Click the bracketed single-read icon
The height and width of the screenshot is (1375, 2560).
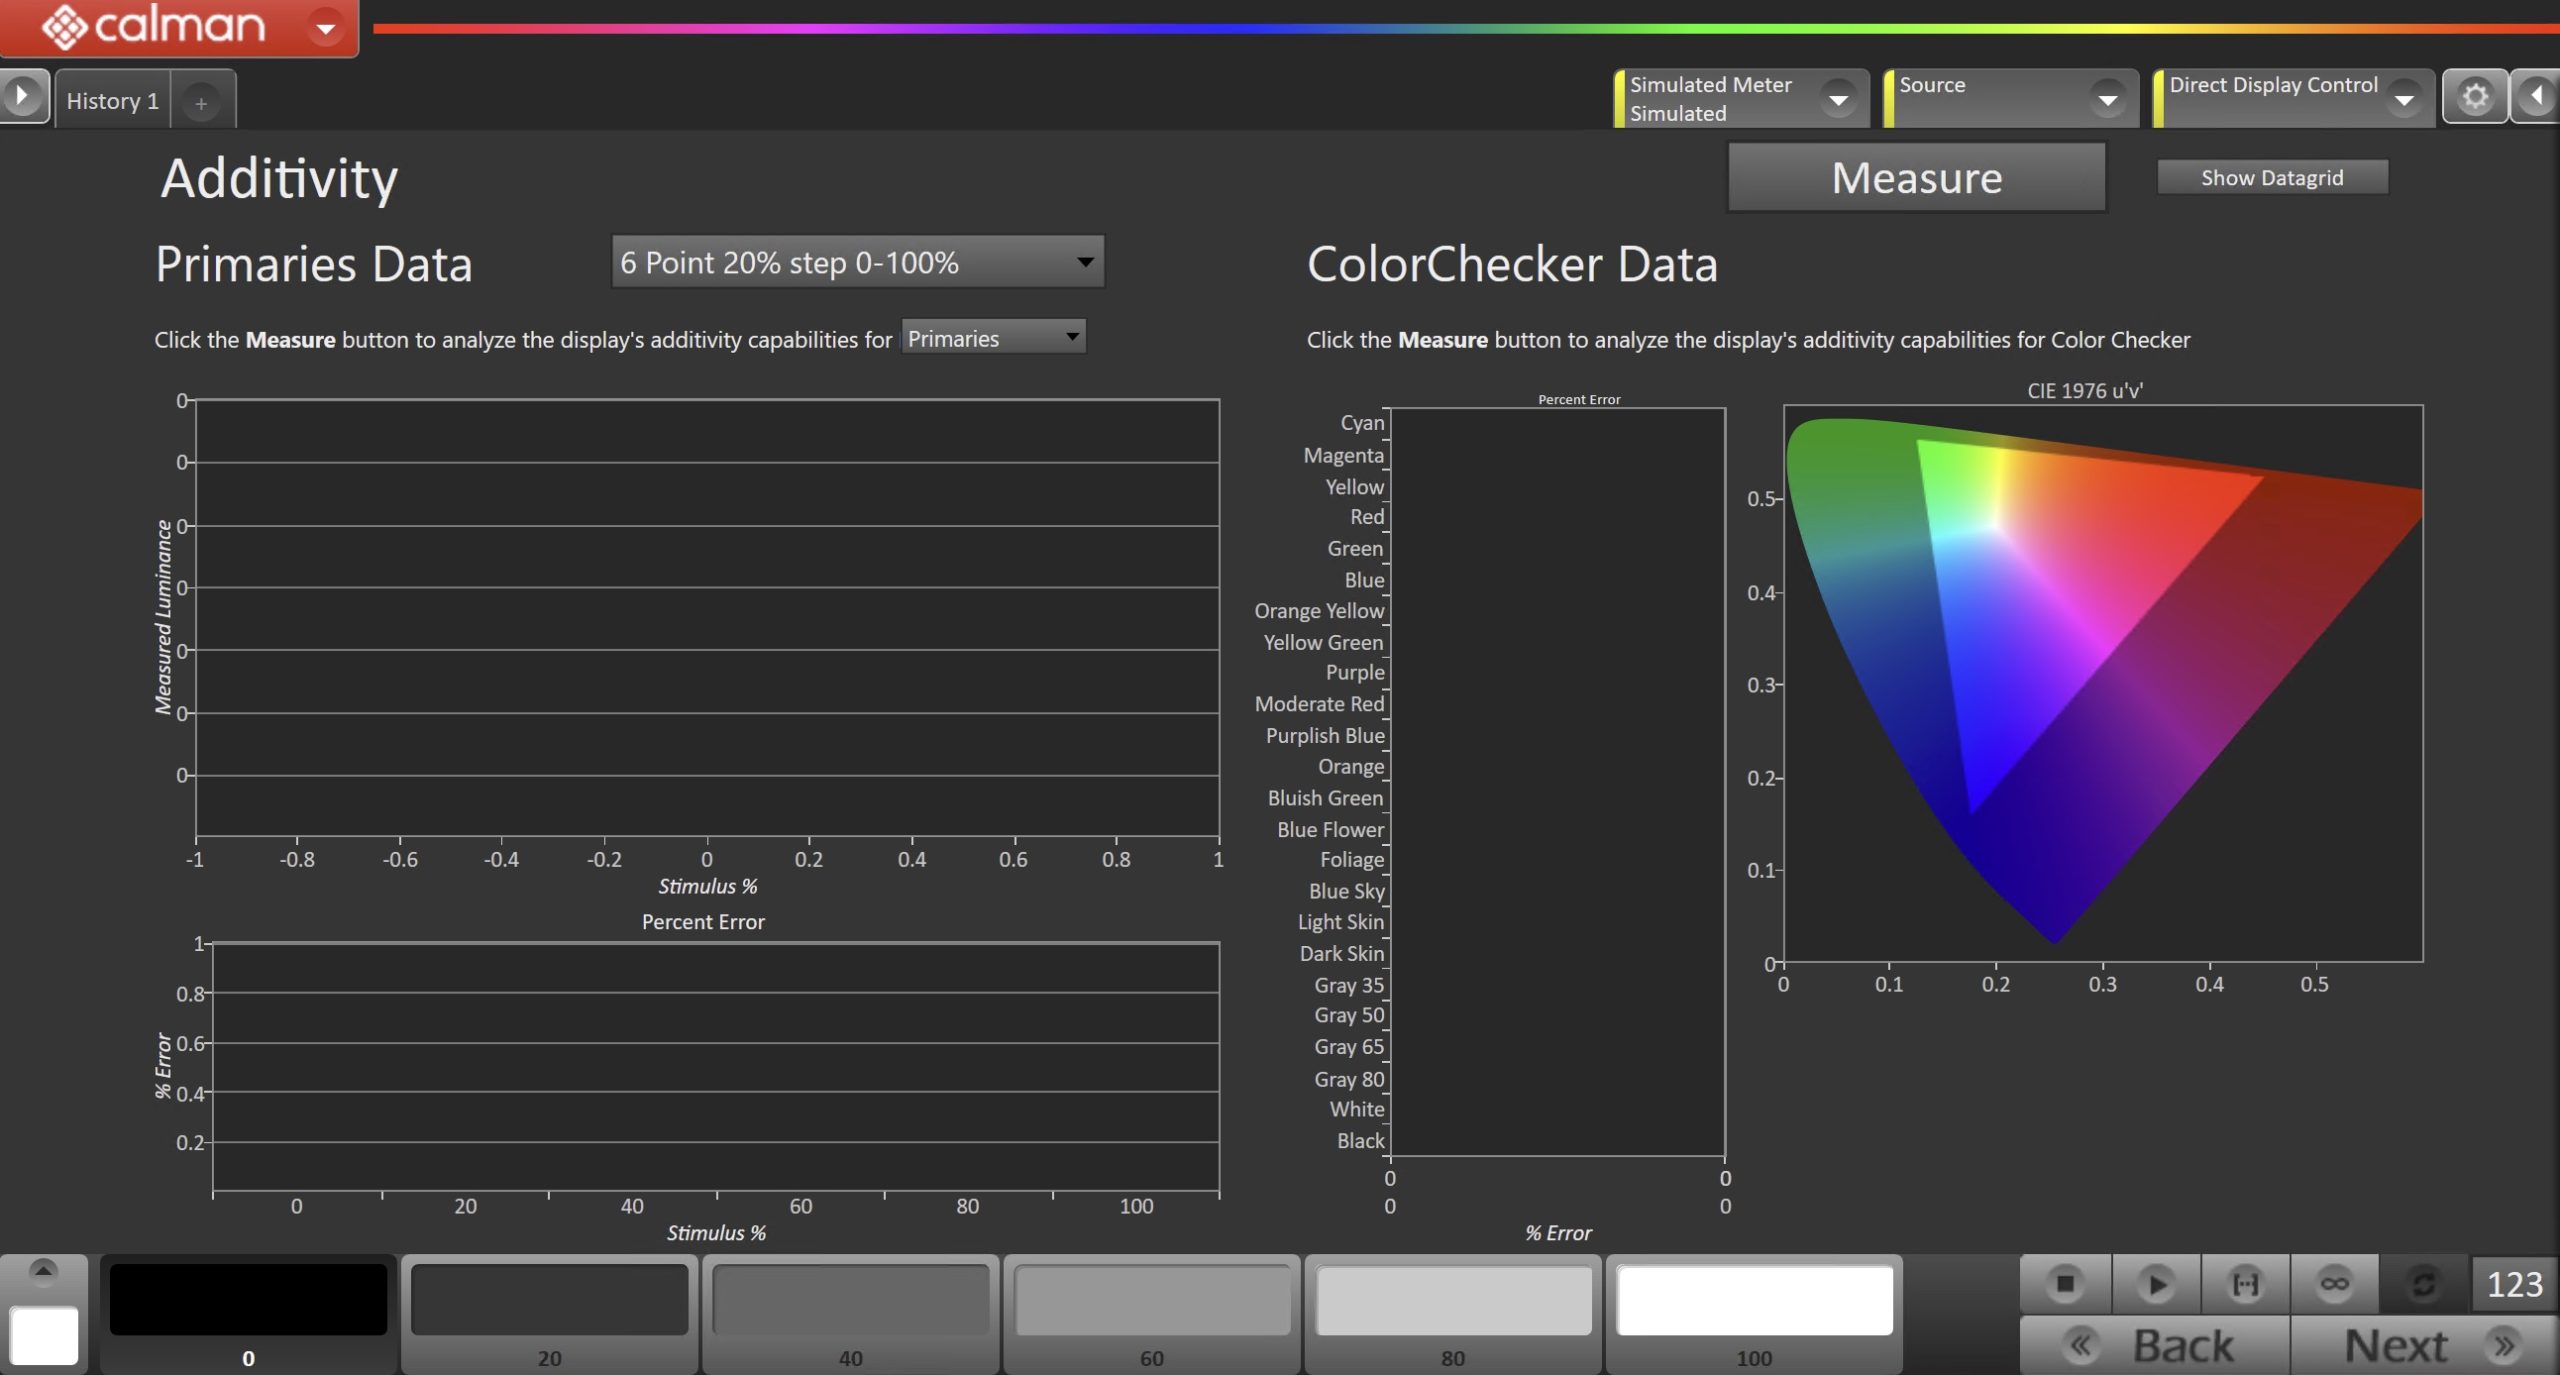coord(2245,1283)
